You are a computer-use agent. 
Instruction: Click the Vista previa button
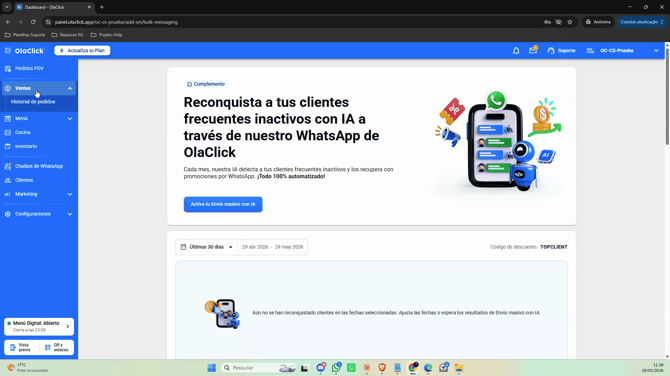(x=21, y=347)
